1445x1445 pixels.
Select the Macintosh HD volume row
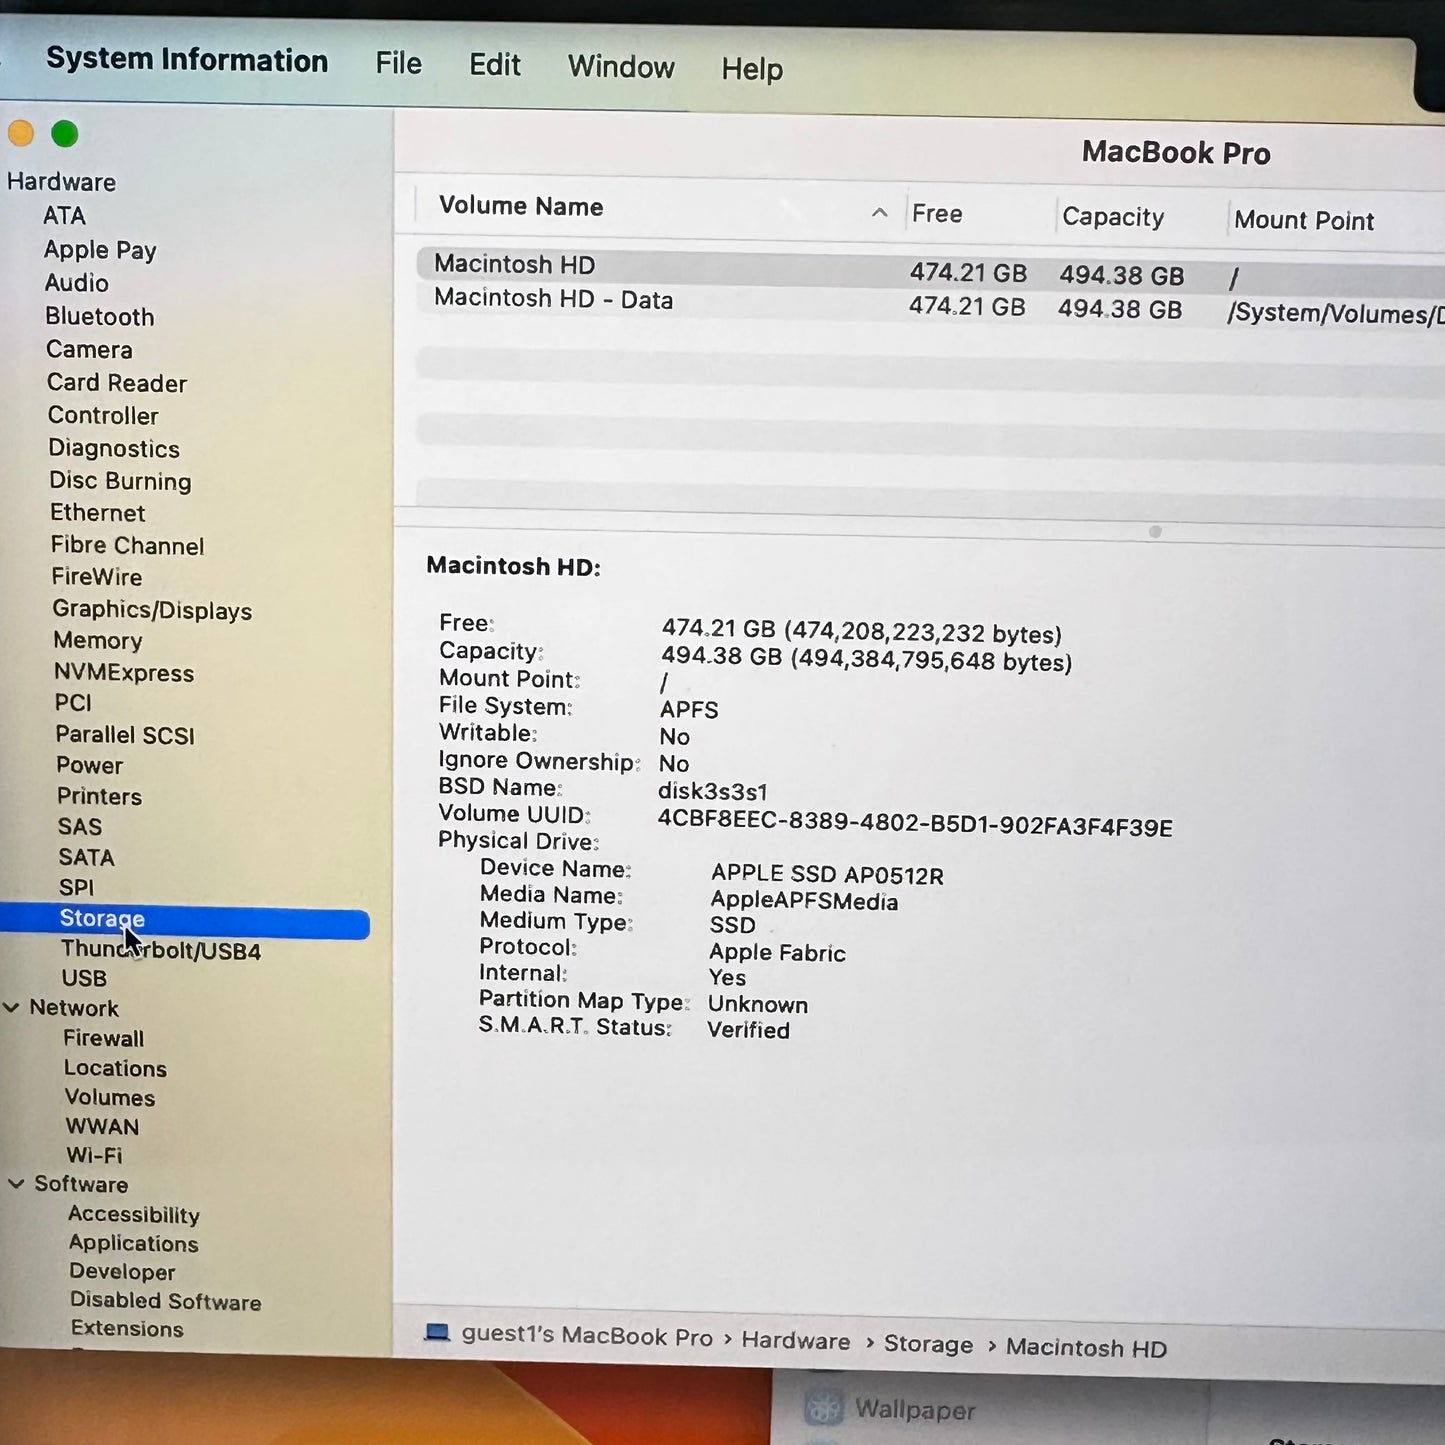click(x=931, y=269)
